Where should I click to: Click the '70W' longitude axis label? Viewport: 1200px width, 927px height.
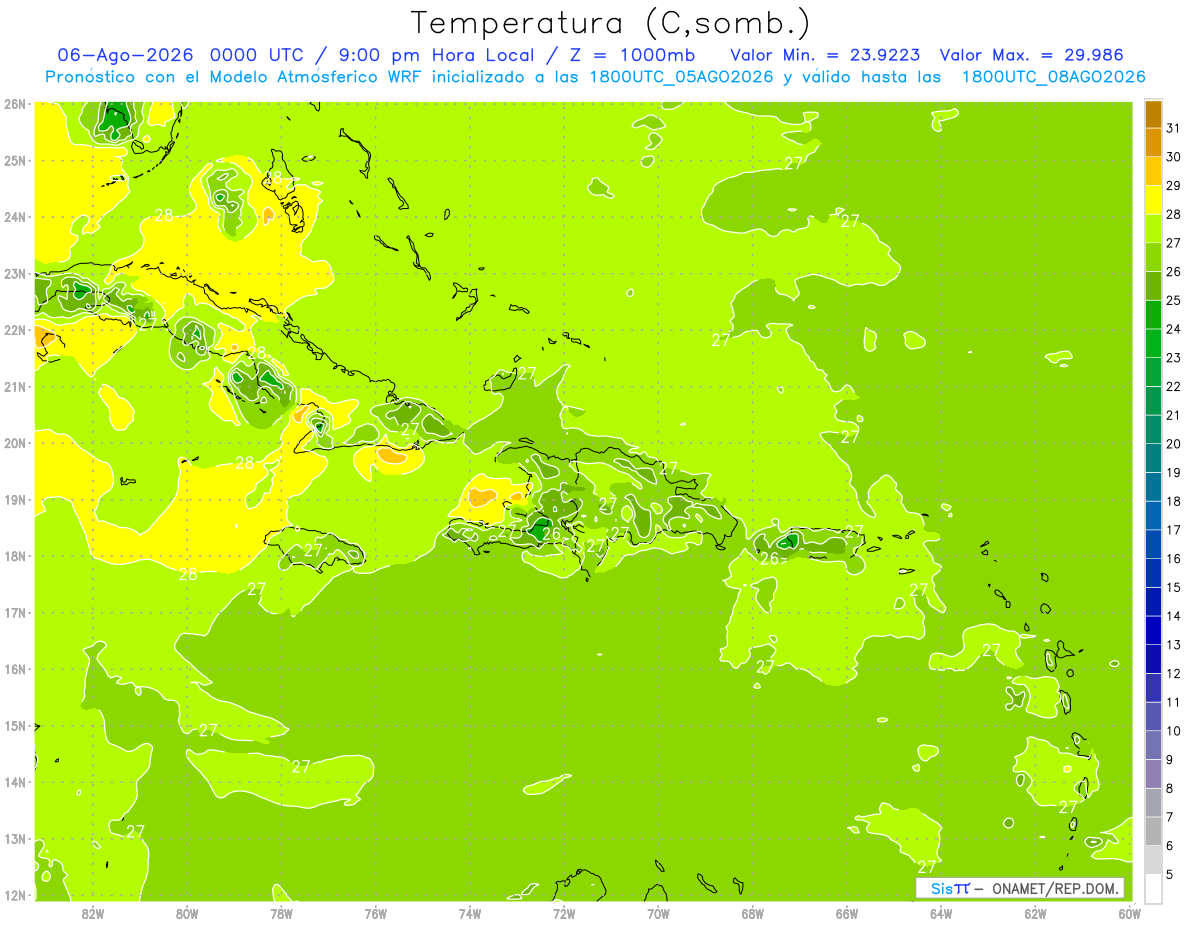658,913
